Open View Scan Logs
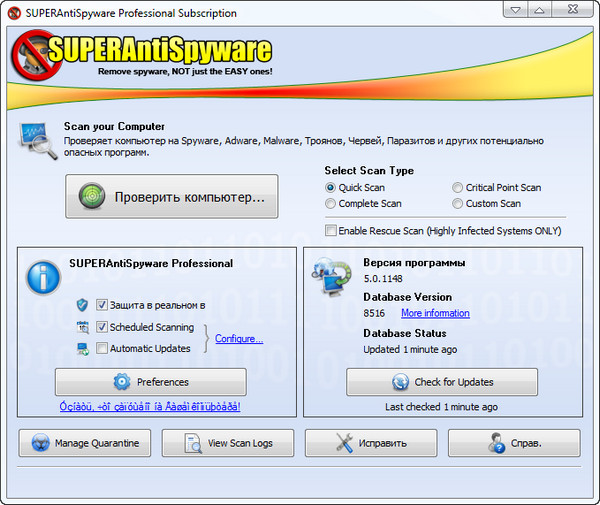Viewport: 600px width, 505px height. tap(229, 443)
